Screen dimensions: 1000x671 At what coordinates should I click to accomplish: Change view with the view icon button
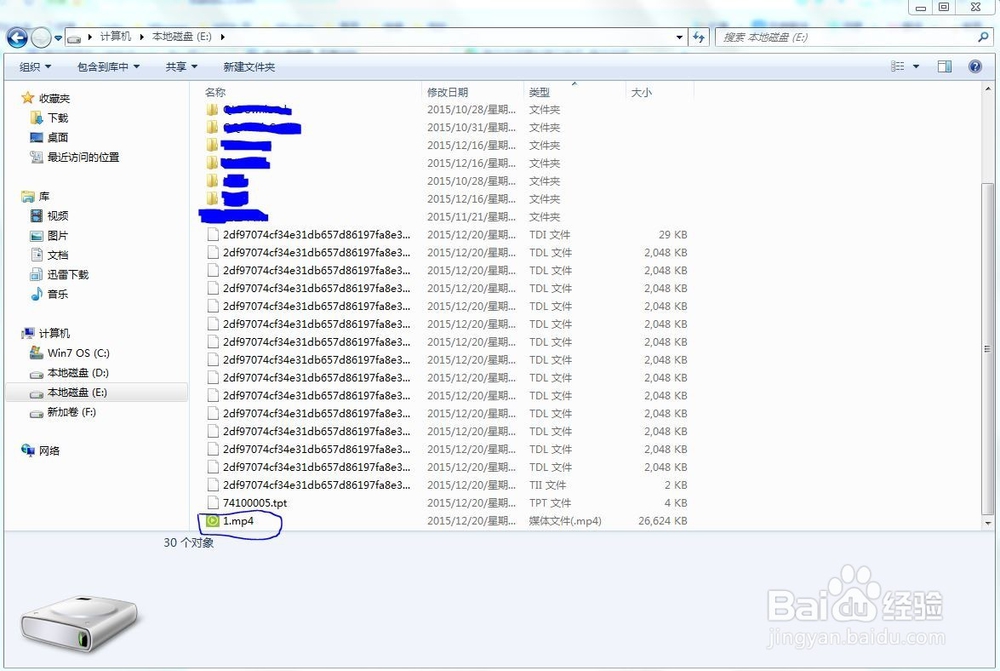(x=897, y=66)
